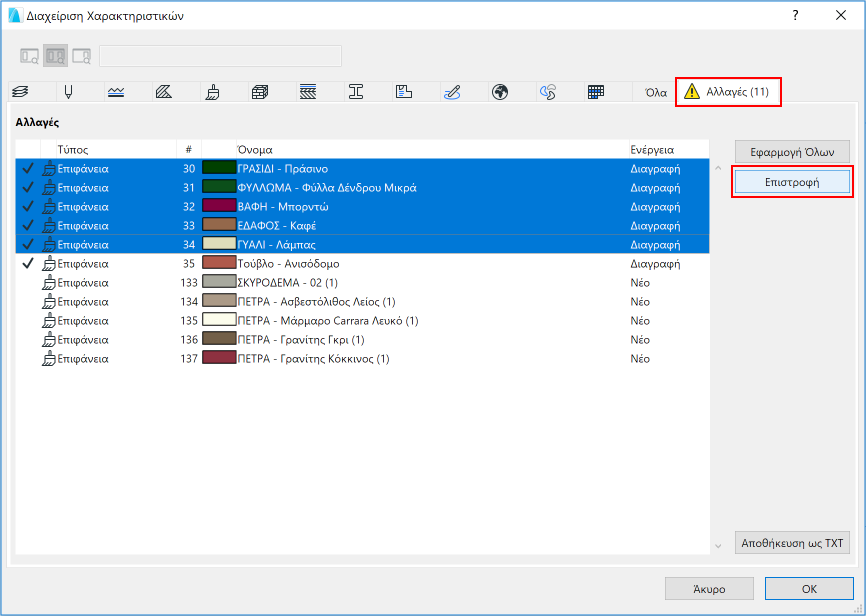Viewport: 866px width, 616px height.
Task: Toggle checkmark on Τούβλο - Ανισόδομο row
Action: point(27,264)
